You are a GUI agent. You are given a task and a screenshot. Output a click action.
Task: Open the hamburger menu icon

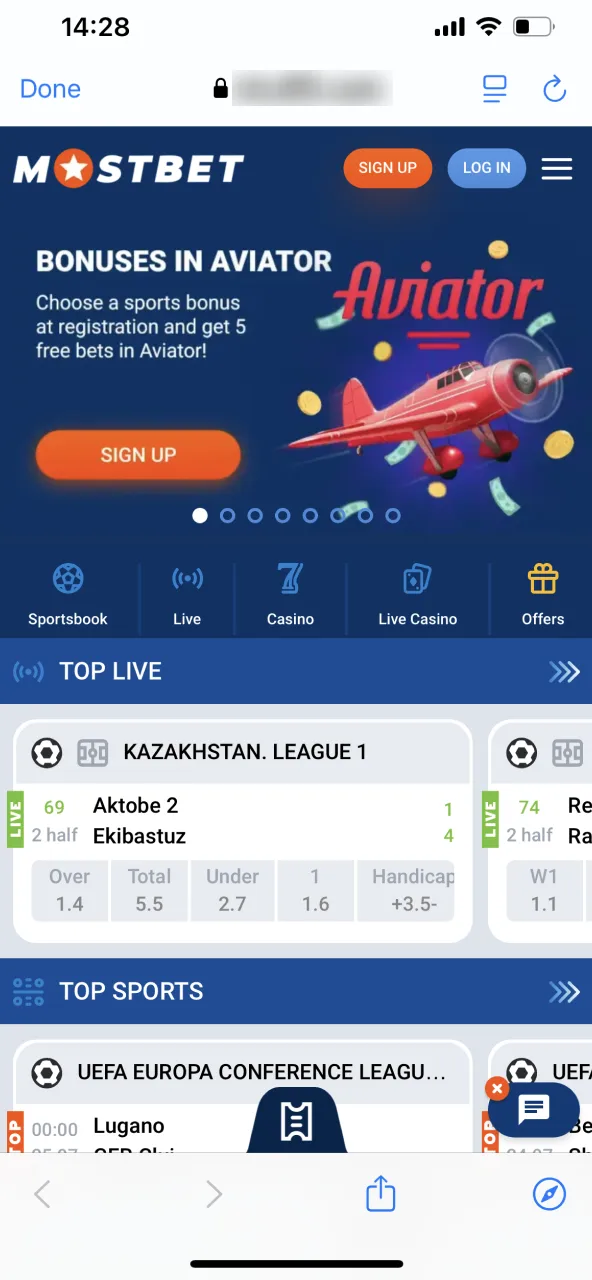557,168
